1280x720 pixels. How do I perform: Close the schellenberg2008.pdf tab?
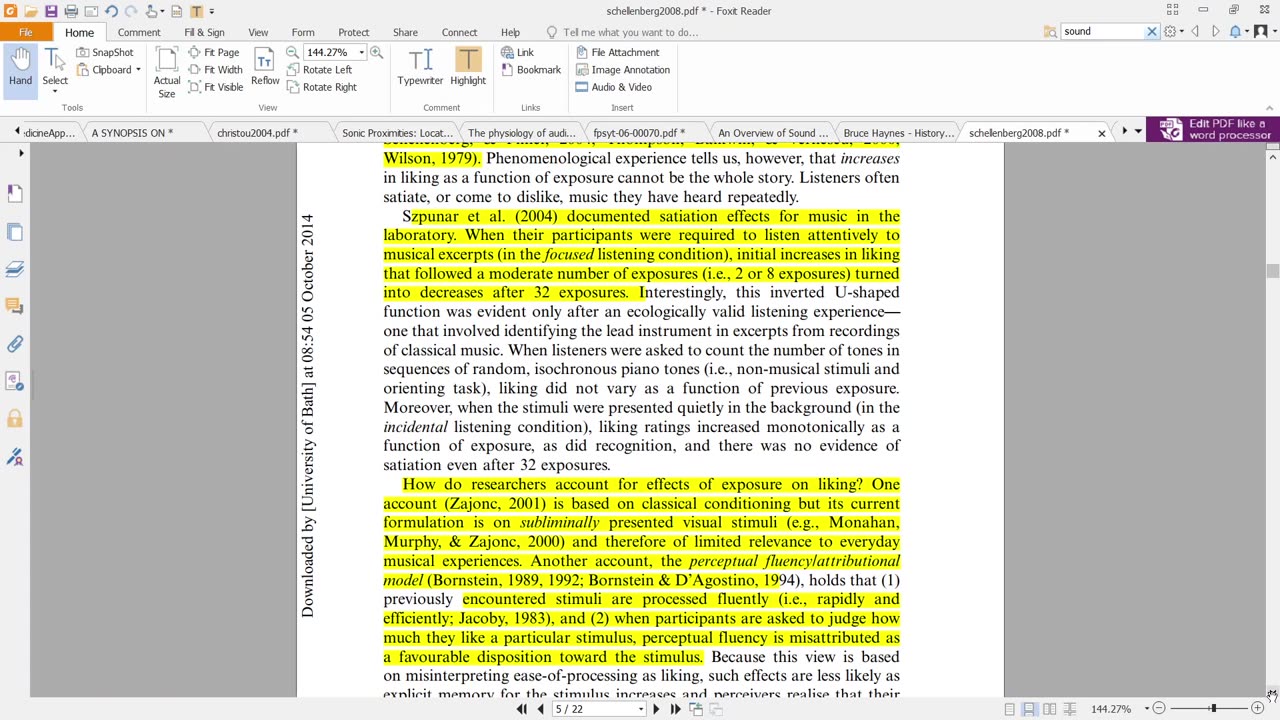(1101, 133)
